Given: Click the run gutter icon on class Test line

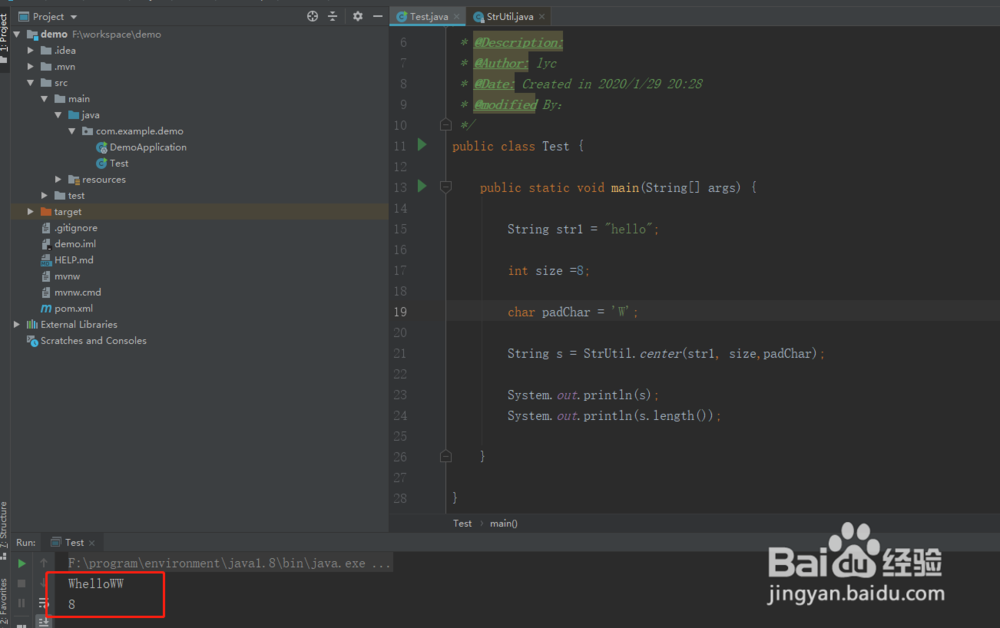Looking at the screenshot, I should [x=422, y=145].
